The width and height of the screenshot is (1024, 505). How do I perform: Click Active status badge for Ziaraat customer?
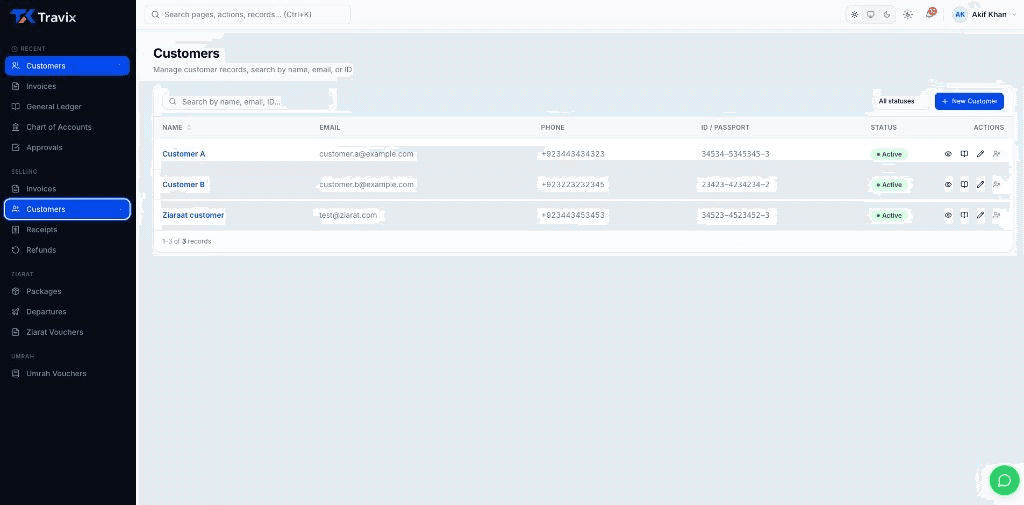pyautogui.click(x=889, y=216)
